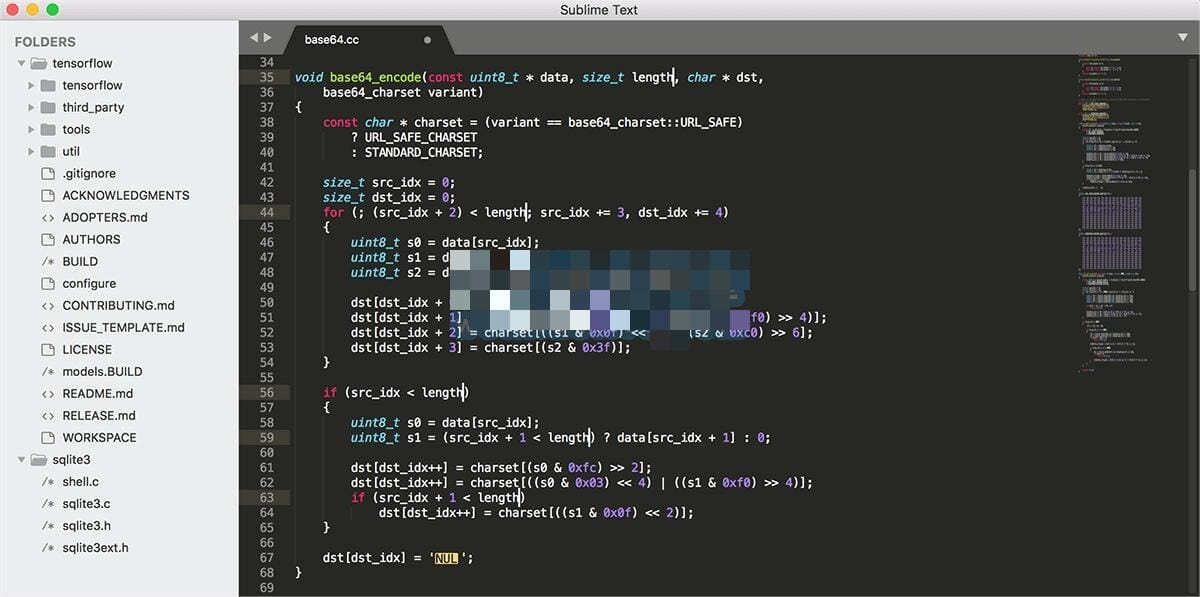Collapse the top-level tensorflow folder arrow

point(21,63)
